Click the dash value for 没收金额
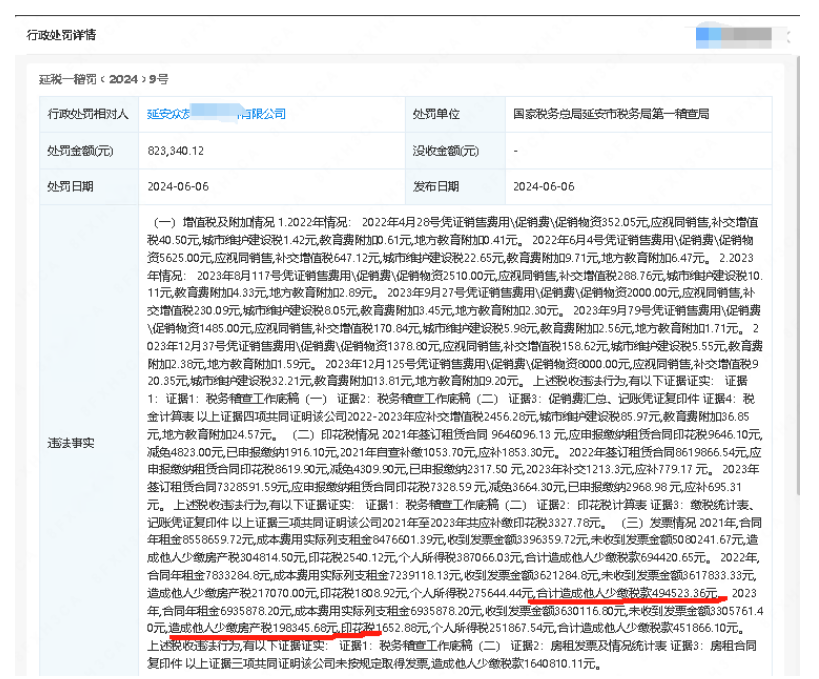Screen dimensions: 819x679 point(516,151)
